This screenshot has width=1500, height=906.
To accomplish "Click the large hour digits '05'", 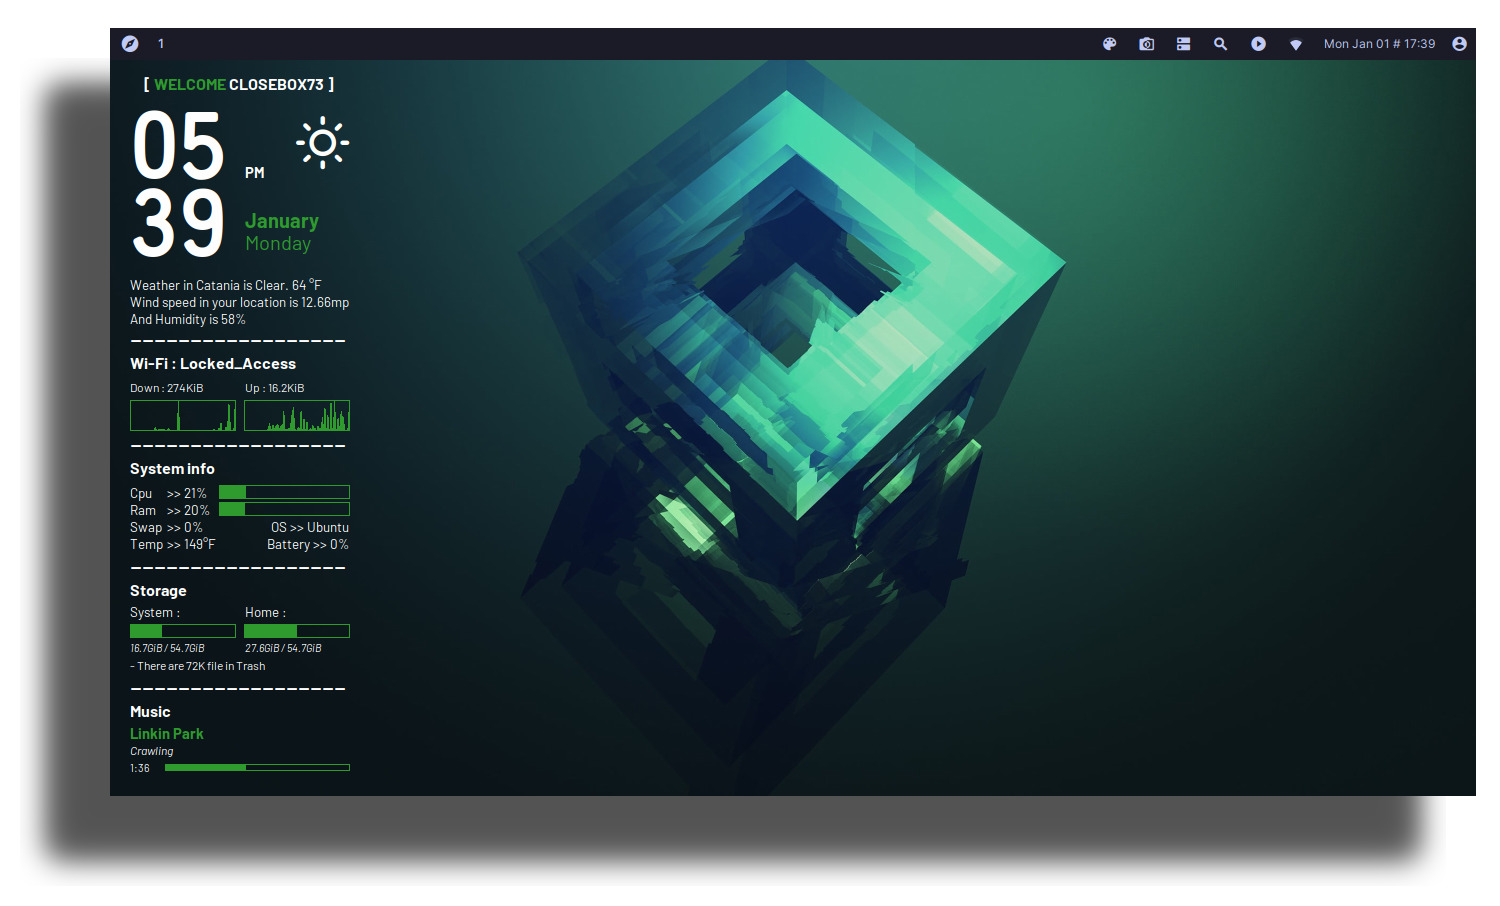I will point(179,145).
